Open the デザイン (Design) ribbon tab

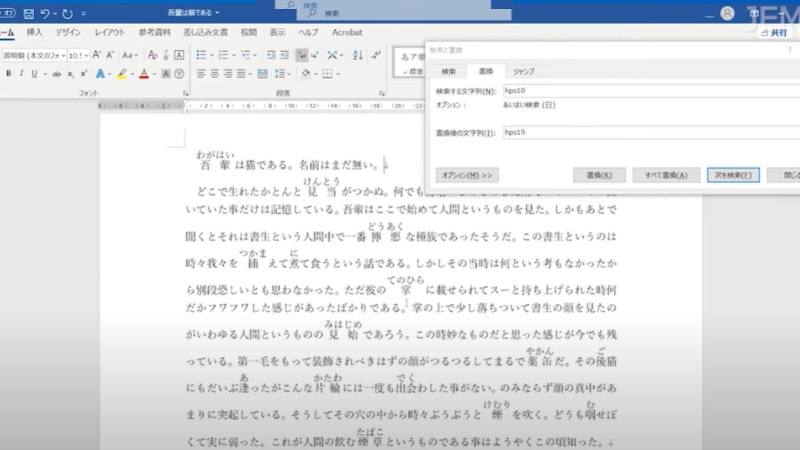(68, 32)
